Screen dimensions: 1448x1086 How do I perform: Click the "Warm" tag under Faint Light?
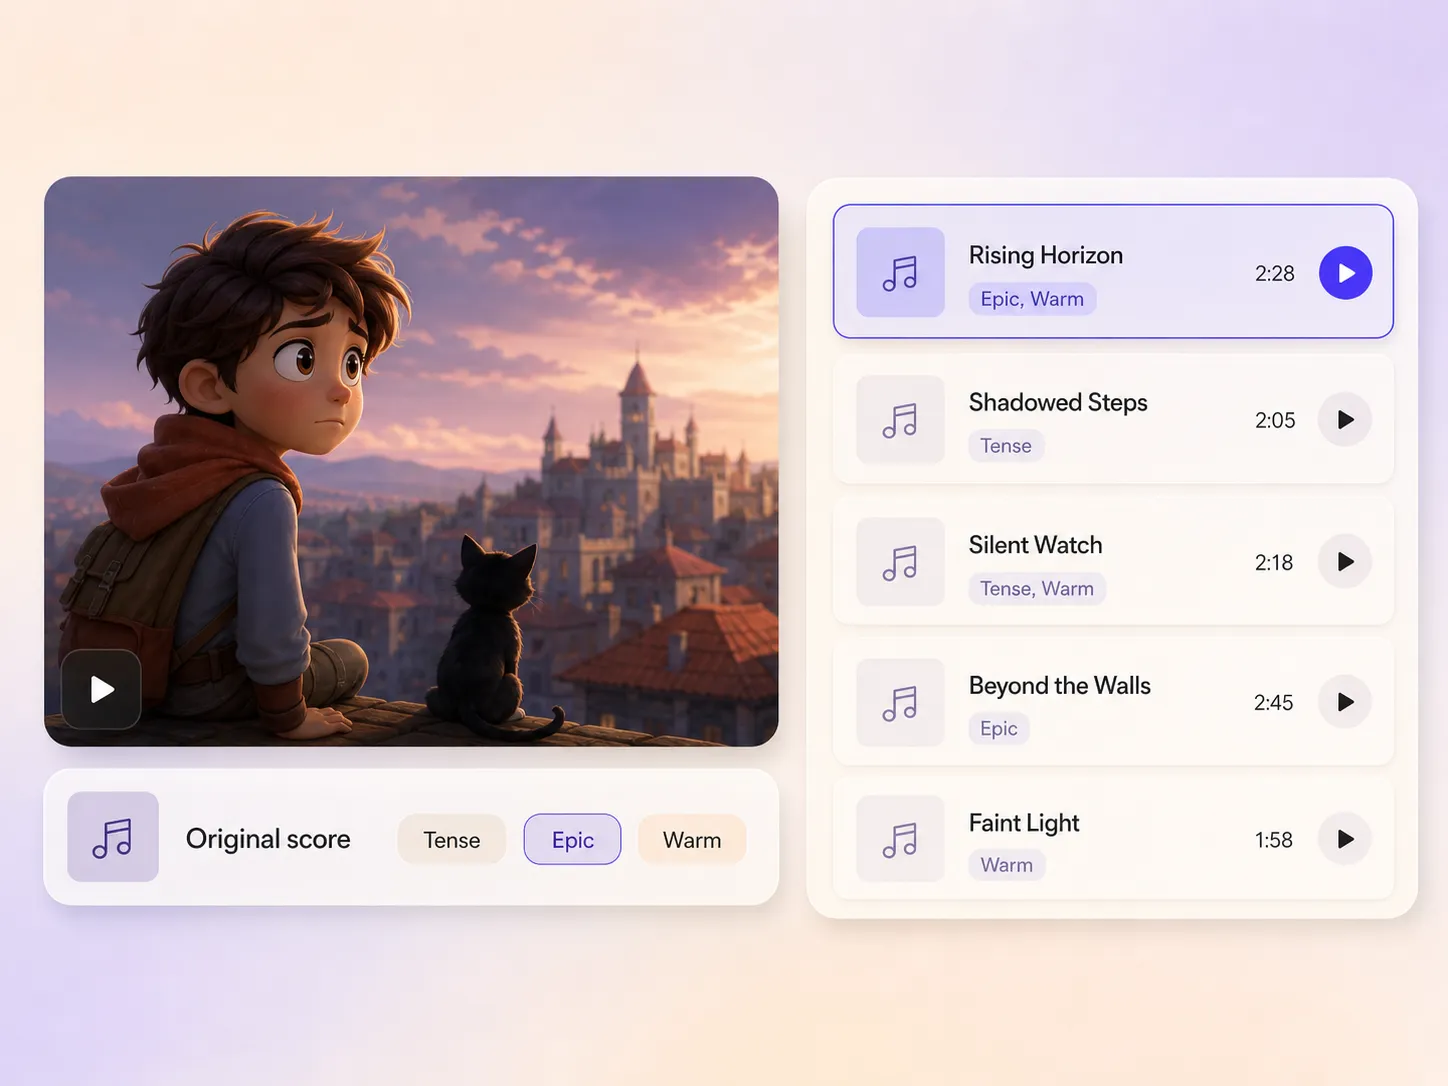point(1007,865)
